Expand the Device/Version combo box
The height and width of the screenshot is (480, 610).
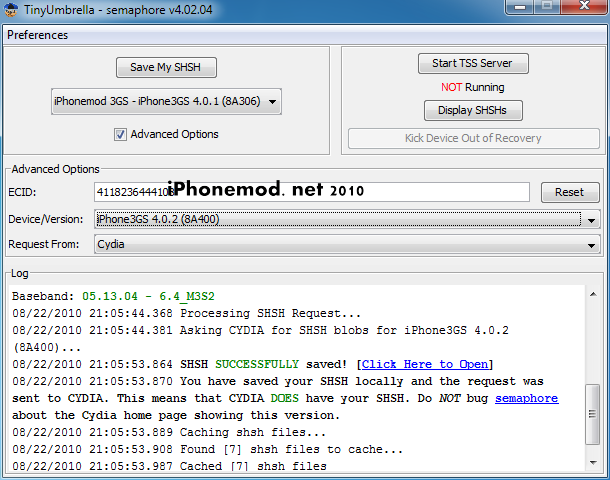(x=347, y=220)
